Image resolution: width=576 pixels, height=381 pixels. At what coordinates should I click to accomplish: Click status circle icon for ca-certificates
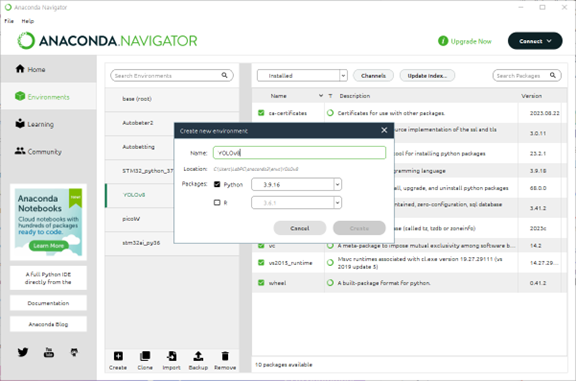point(330,113)
